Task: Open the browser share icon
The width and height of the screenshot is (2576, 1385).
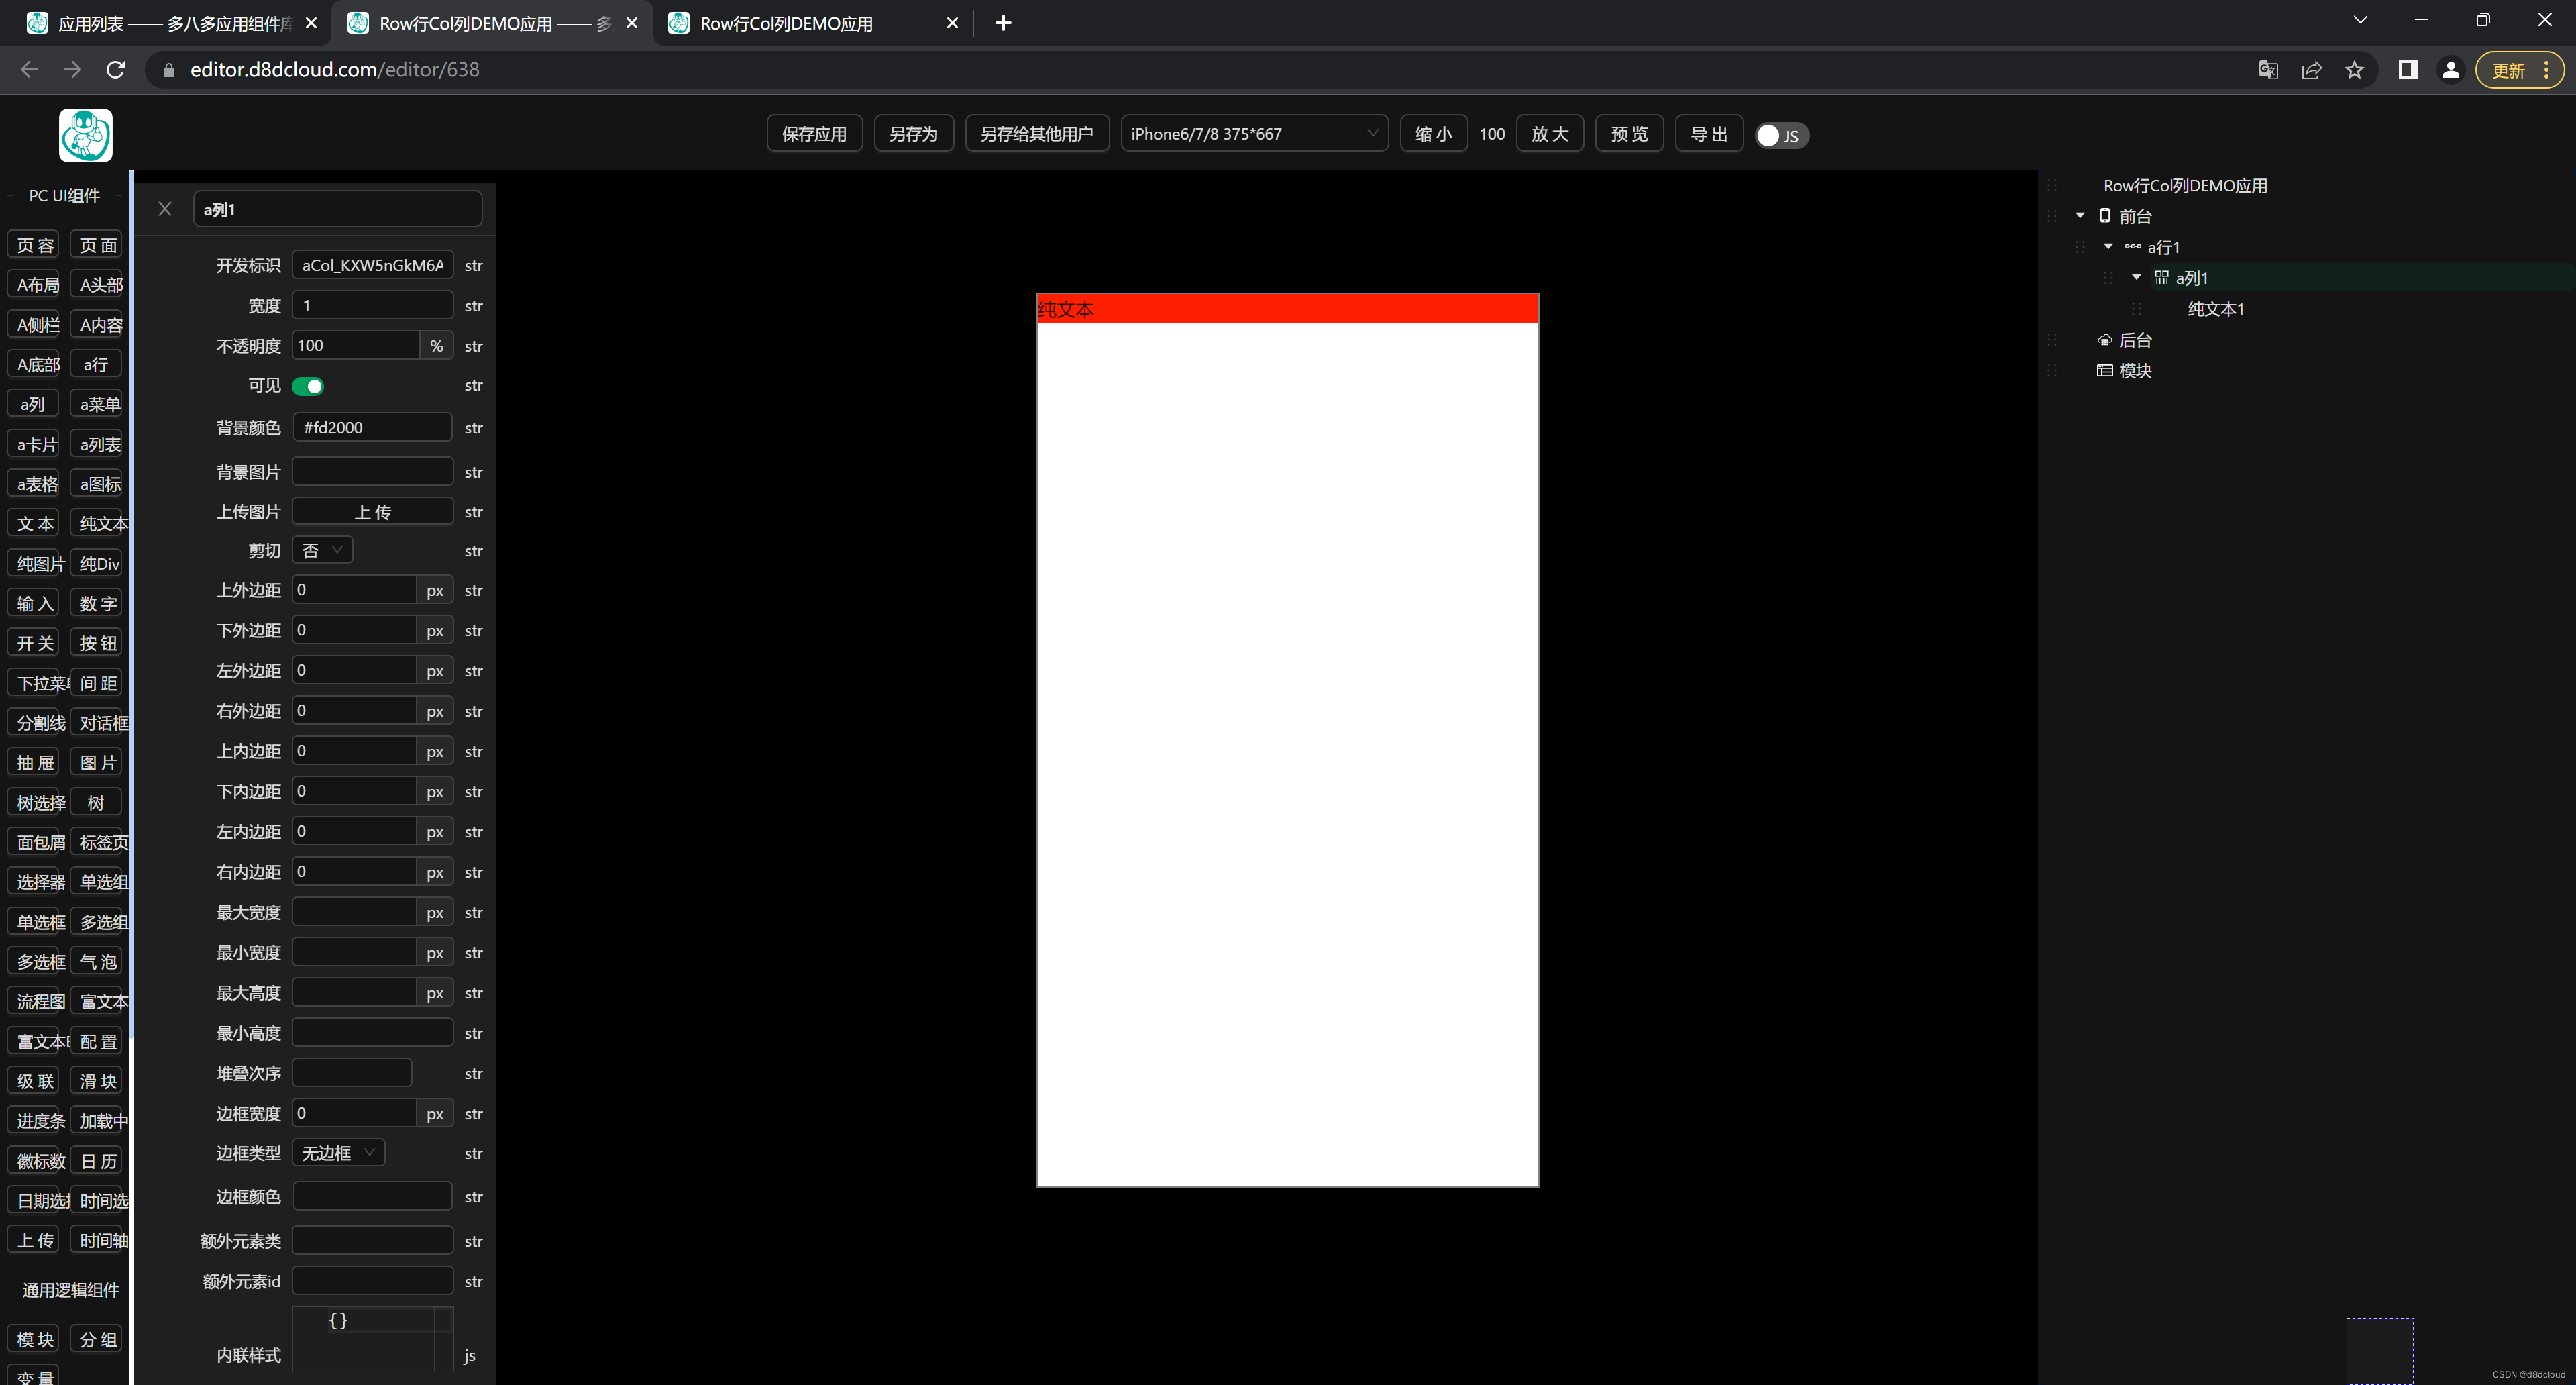Action: pyautogui.click(x=2311, y=70)
